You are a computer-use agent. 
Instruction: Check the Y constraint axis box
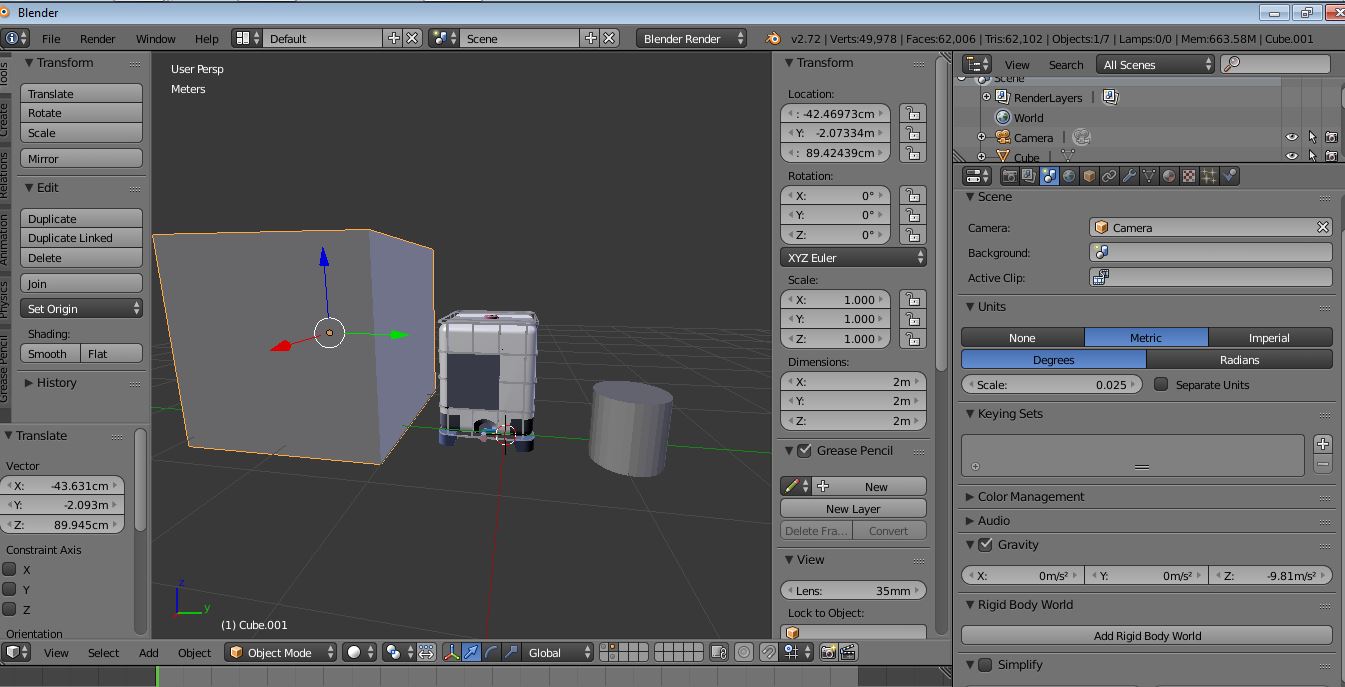tap(10, 589)
